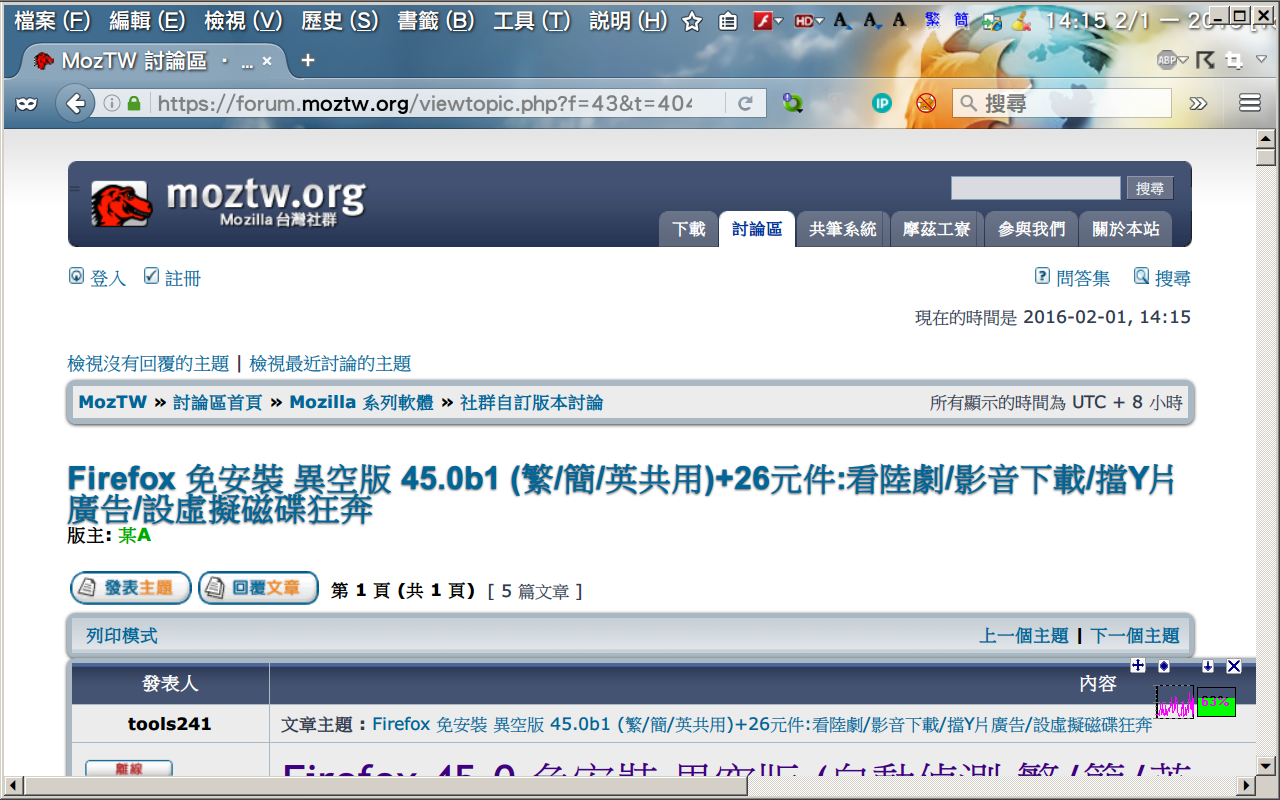Viewport: 1280px width, 800px height.
Task: Click the diamond icon on the floating widget
Action: pyautogui.click(x=1164, y=666)
